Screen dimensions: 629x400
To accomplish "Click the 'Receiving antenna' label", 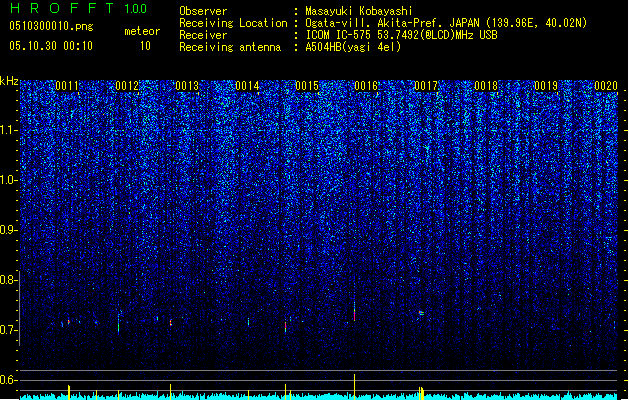I will click(230, 47).
